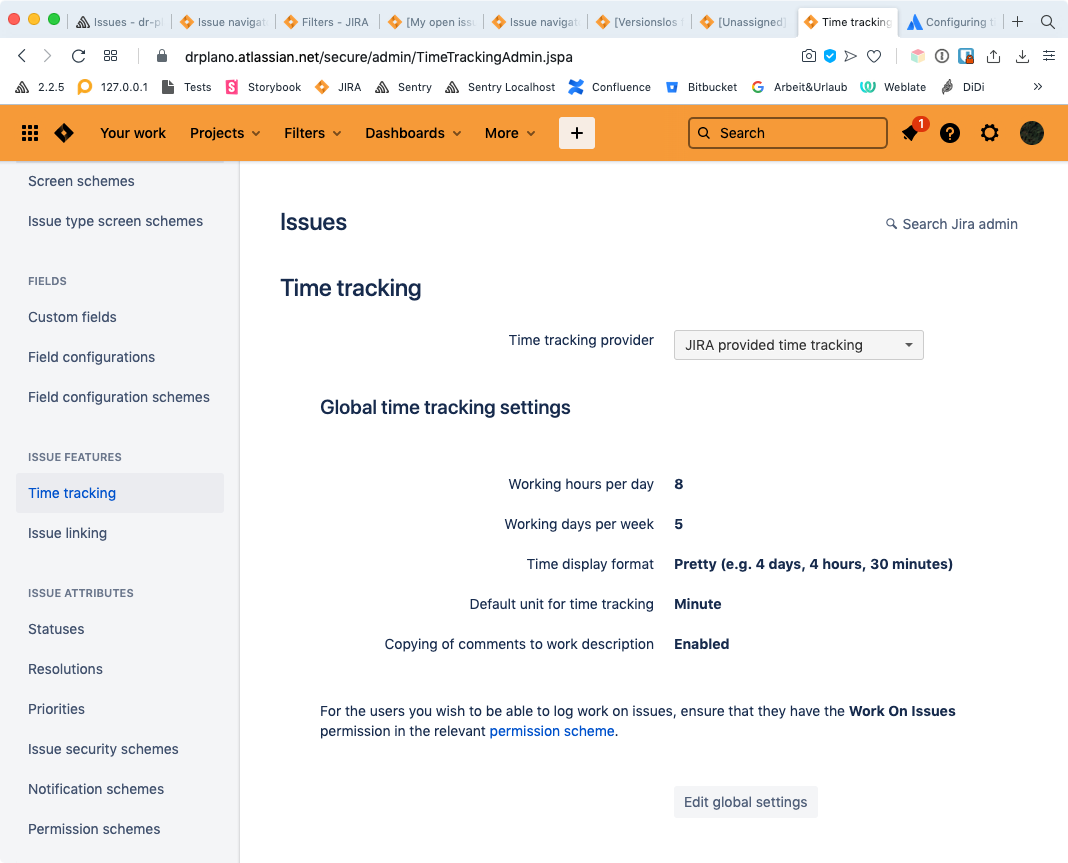
Task: Open Resolutions in the sidebar
Action: [x=65, y=670]
